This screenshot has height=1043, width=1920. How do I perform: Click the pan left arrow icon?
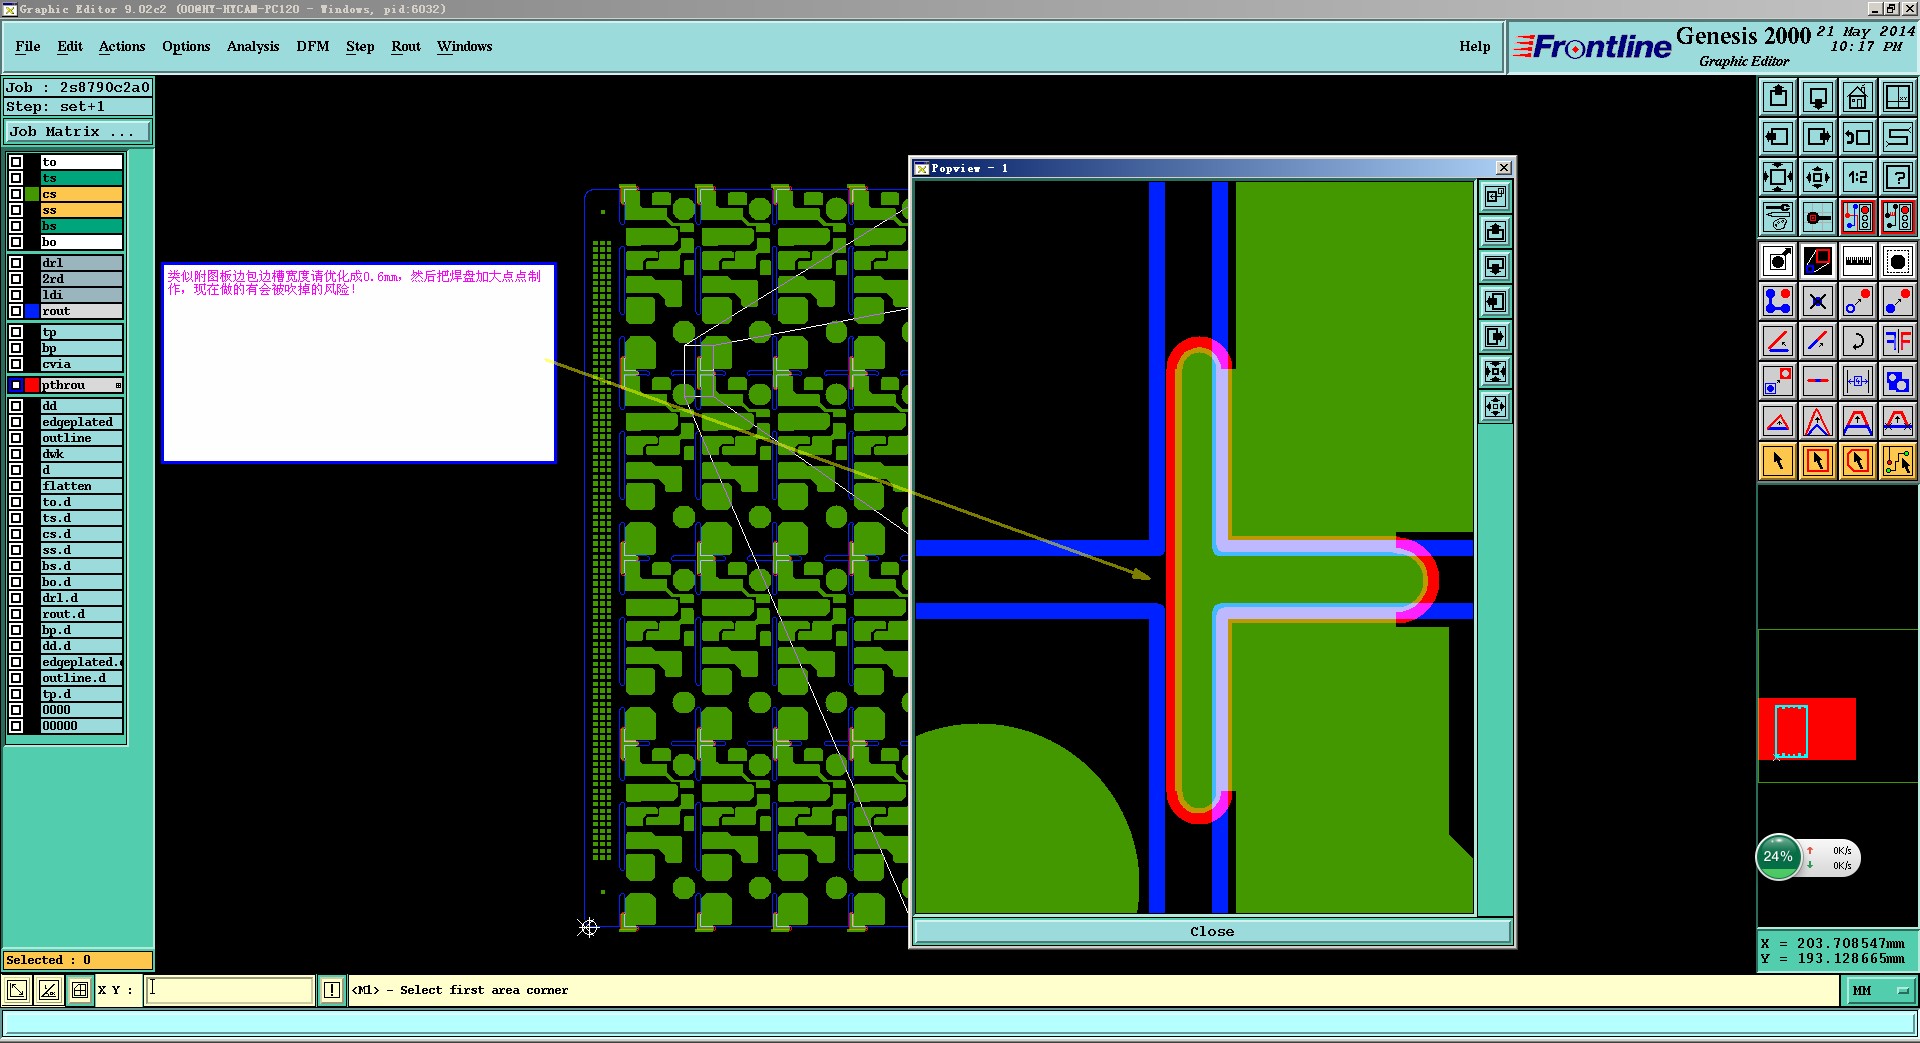1778,137
